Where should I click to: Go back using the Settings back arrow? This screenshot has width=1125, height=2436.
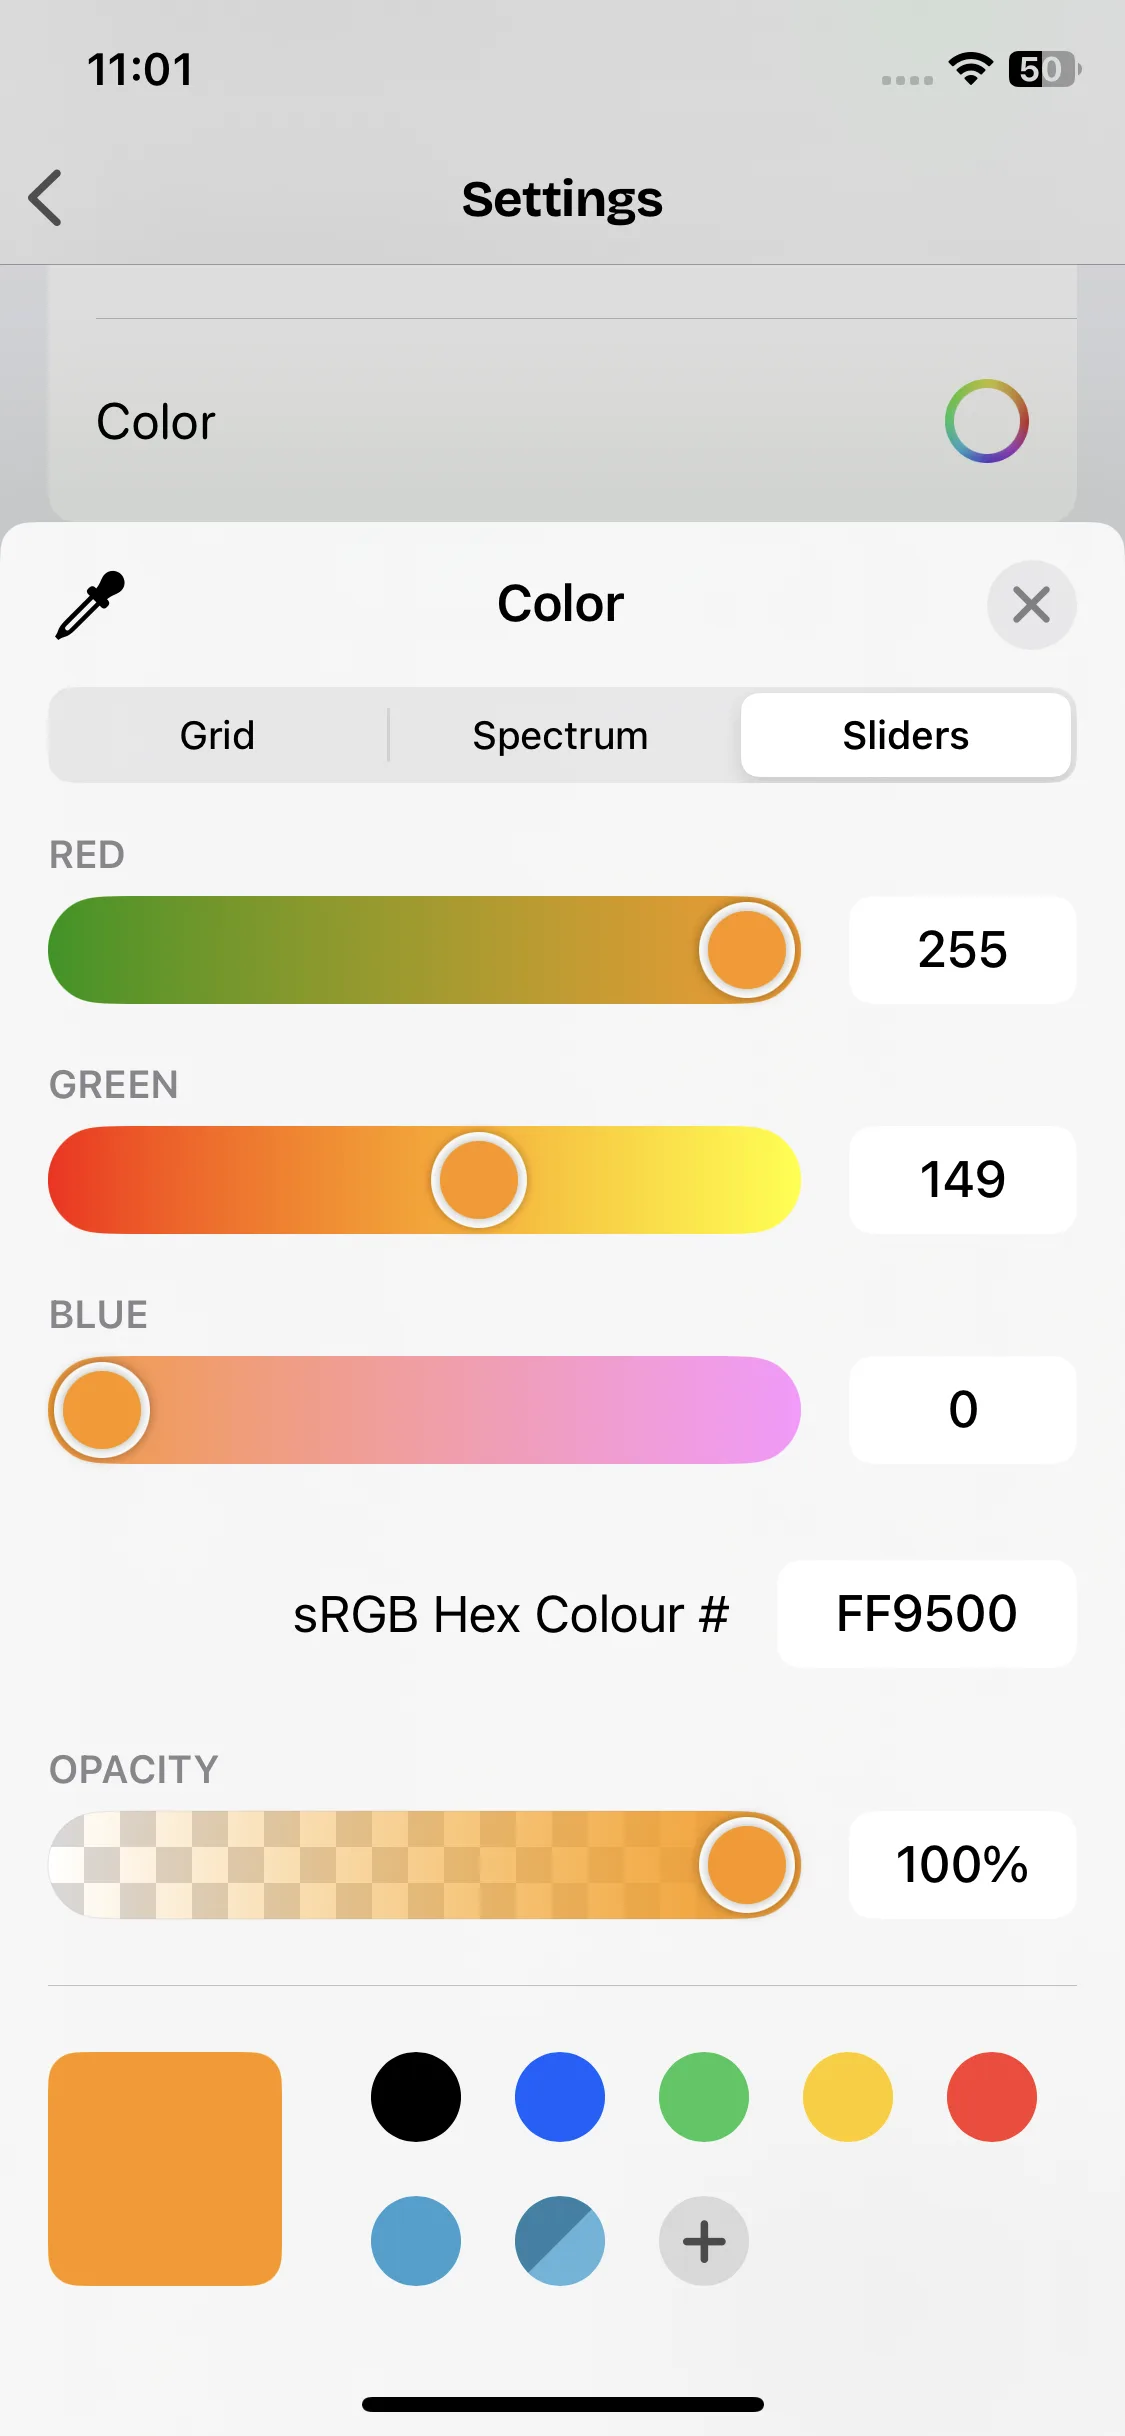46,198
